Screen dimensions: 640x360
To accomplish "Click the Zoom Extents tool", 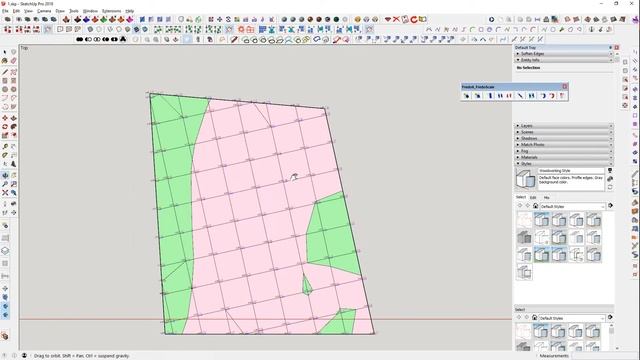I will [5, 193].
